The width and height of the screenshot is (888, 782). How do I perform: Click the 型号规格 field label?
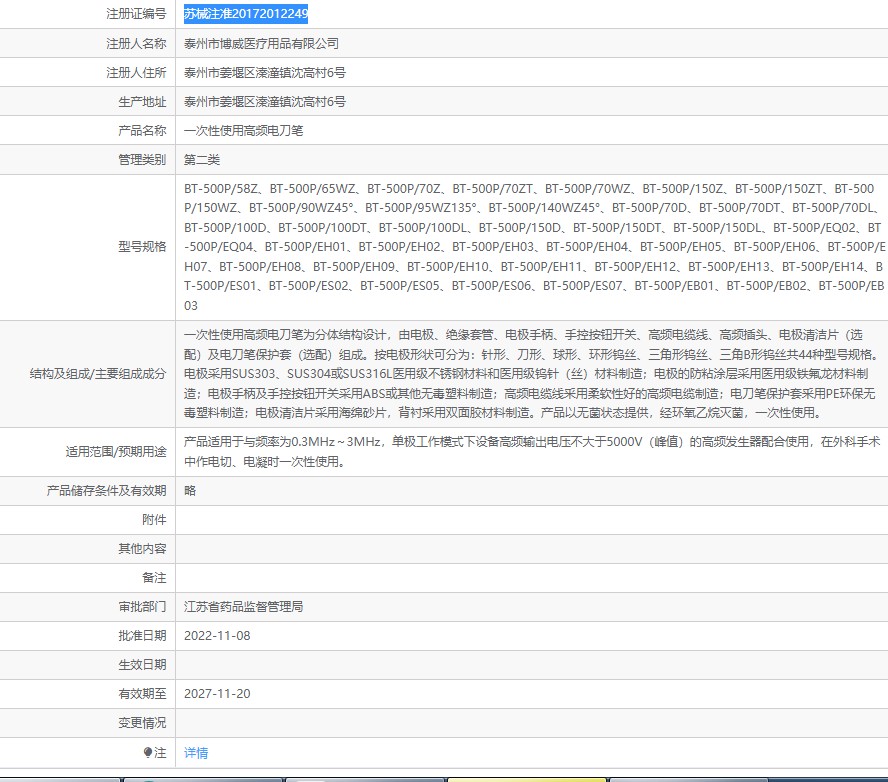pyautogui.click(x=142, y=247)
